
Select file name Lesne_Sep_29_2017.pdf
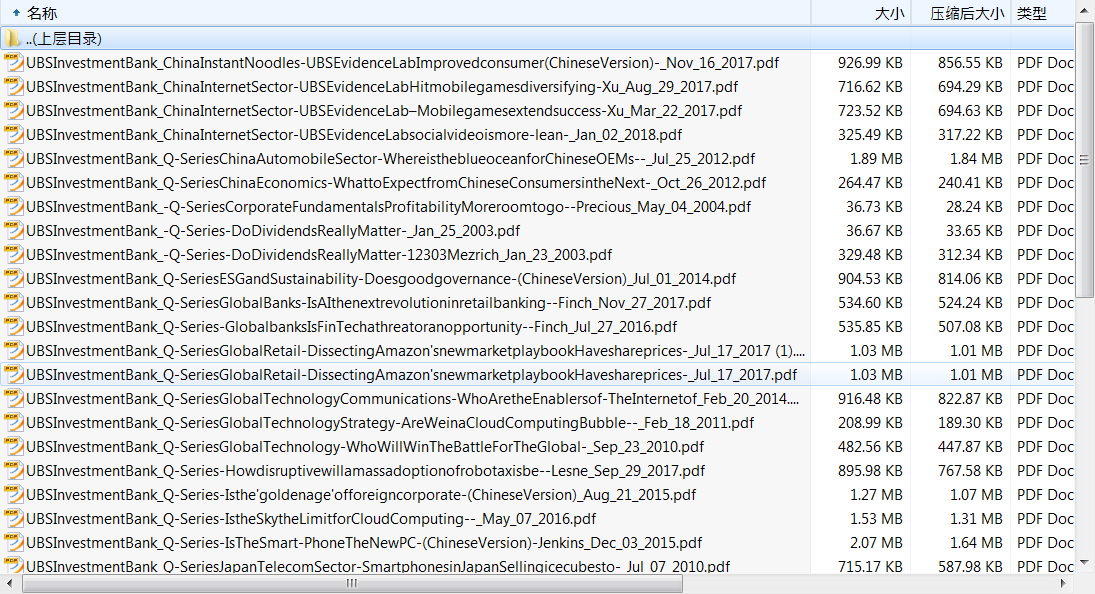pos(365,471)
